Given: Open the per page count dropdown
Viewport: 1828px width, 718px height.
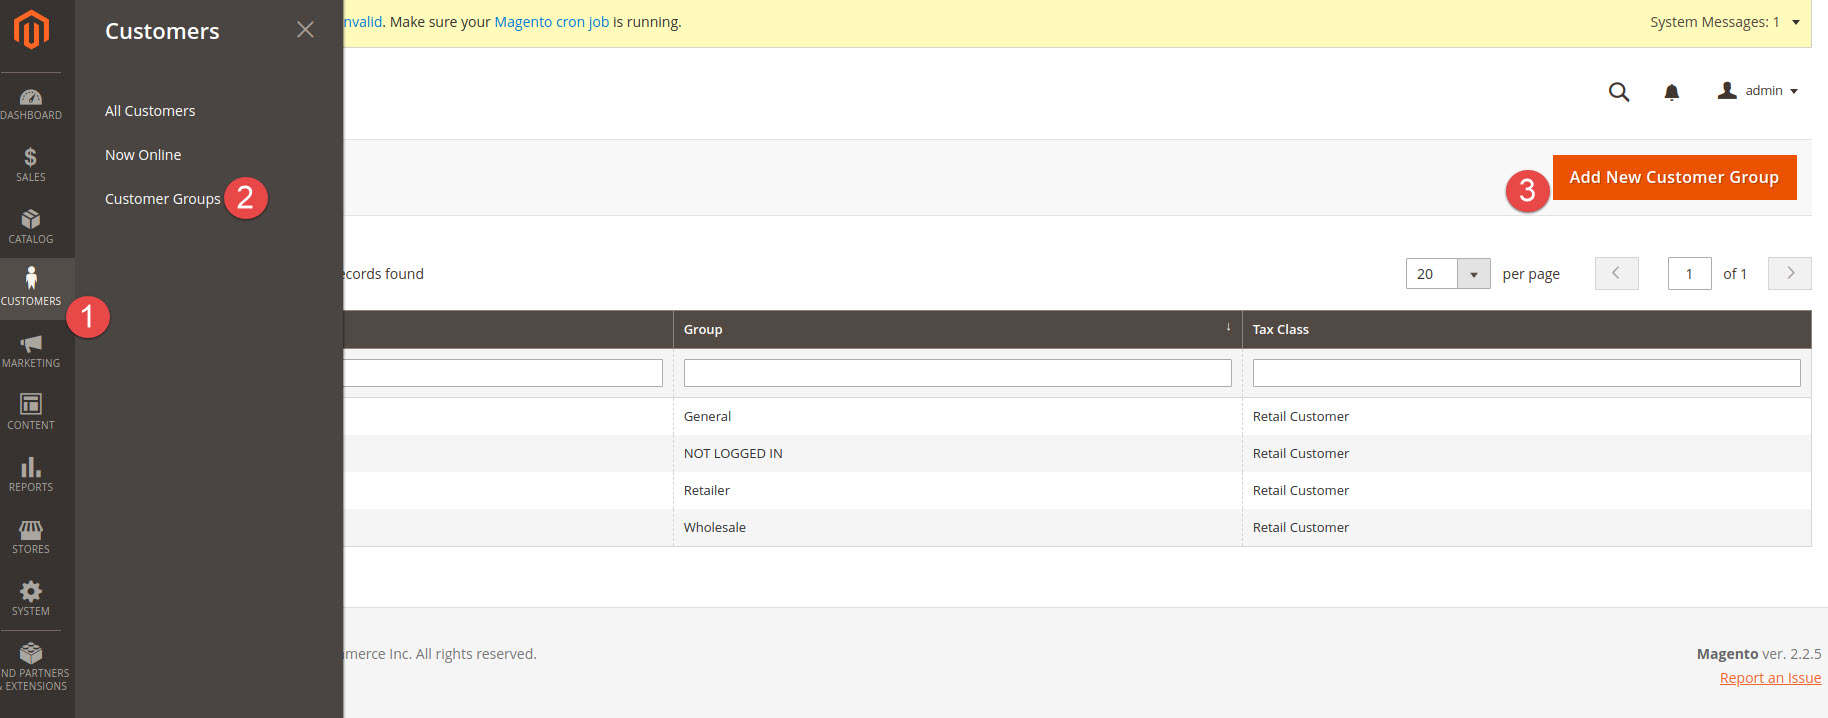Looking at the screenshot, I should 1473,274.
